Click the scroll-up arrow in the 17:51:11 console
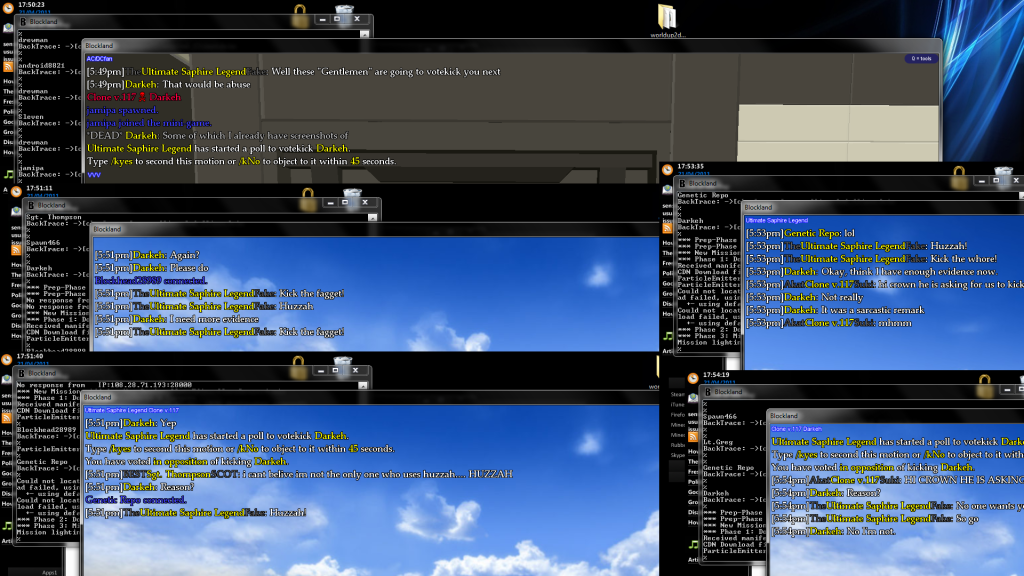1024x576 pixels. point(372,218)
